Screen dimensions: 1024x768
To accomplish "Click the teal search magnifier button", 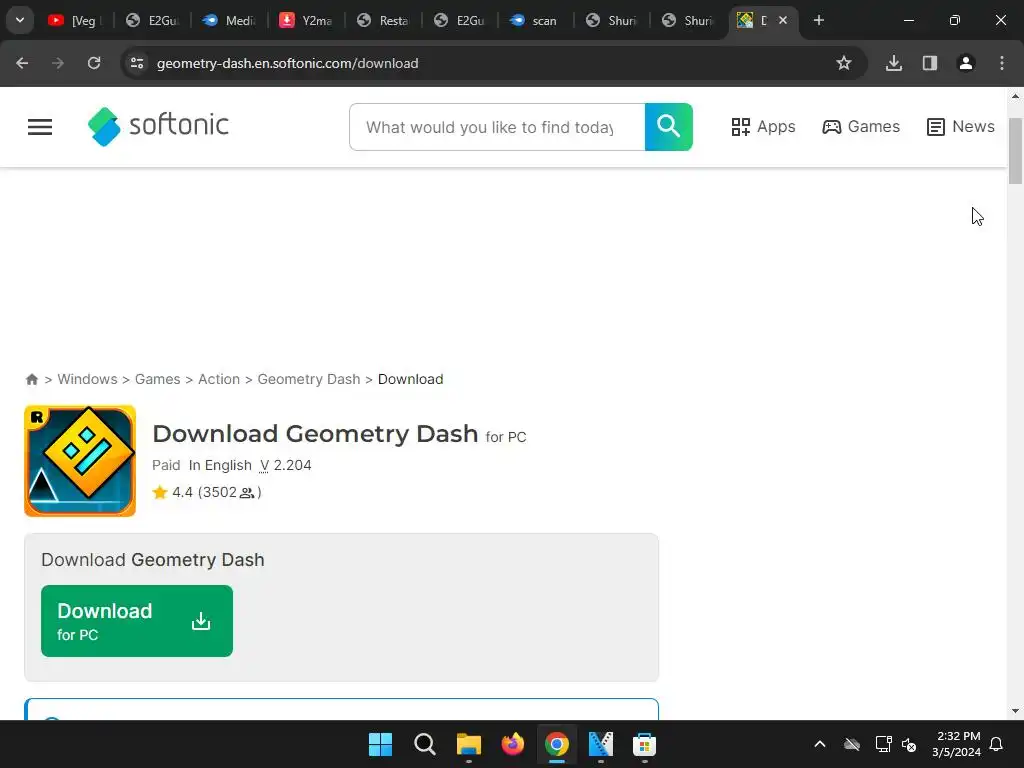I will 668,127.
